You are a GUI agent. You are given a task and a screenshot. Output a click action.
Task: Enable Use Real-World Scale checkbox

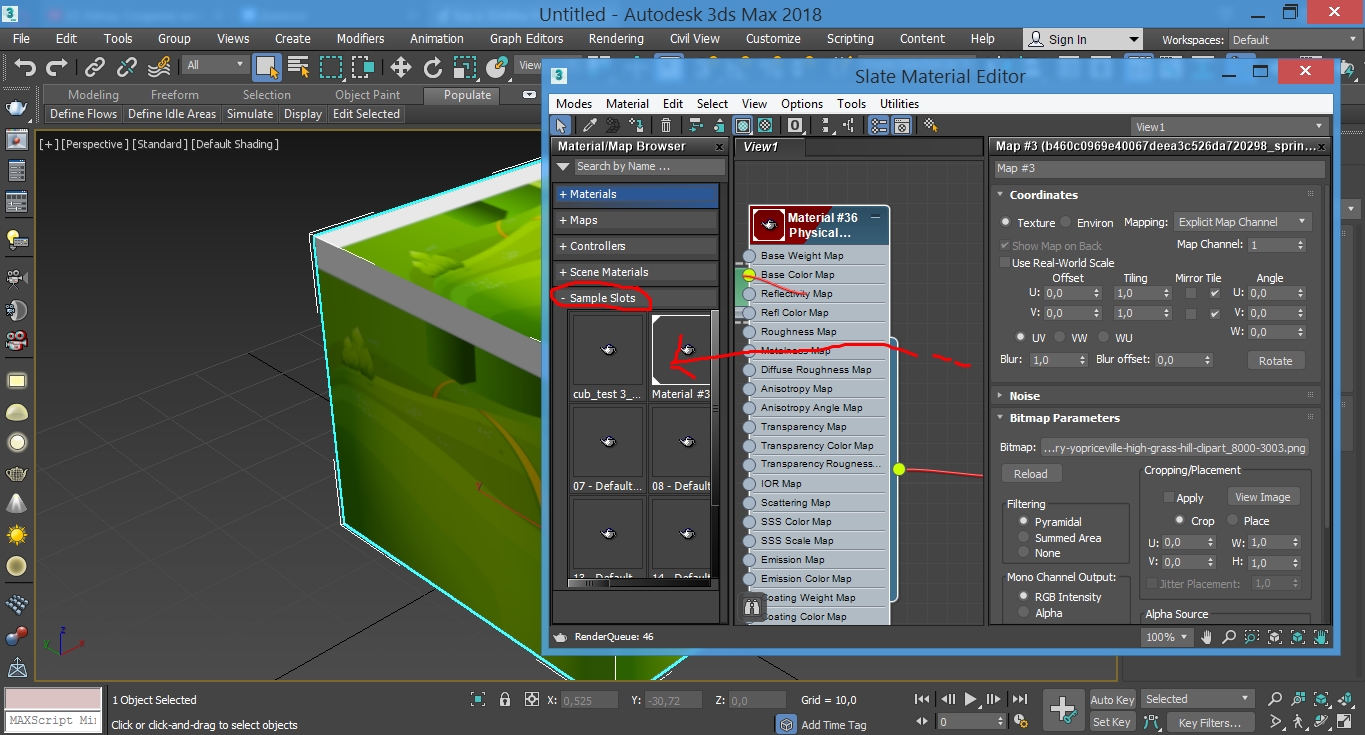point(1005,263)
